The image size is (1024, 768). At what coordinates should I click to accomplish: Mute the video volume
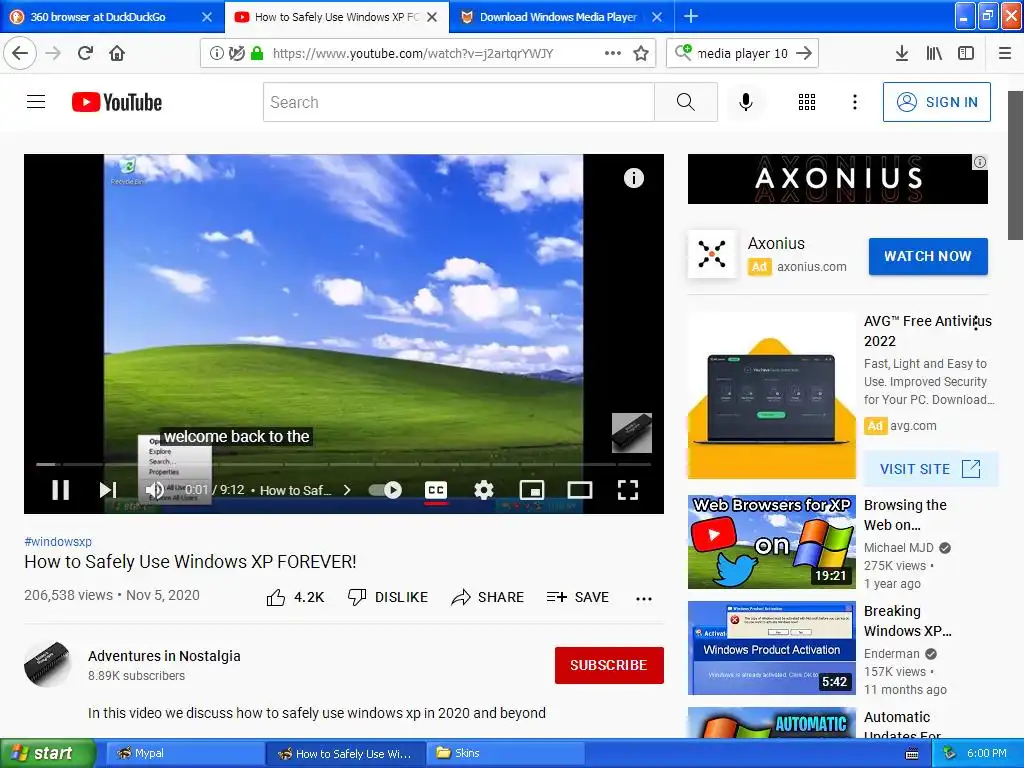[155, 490]
